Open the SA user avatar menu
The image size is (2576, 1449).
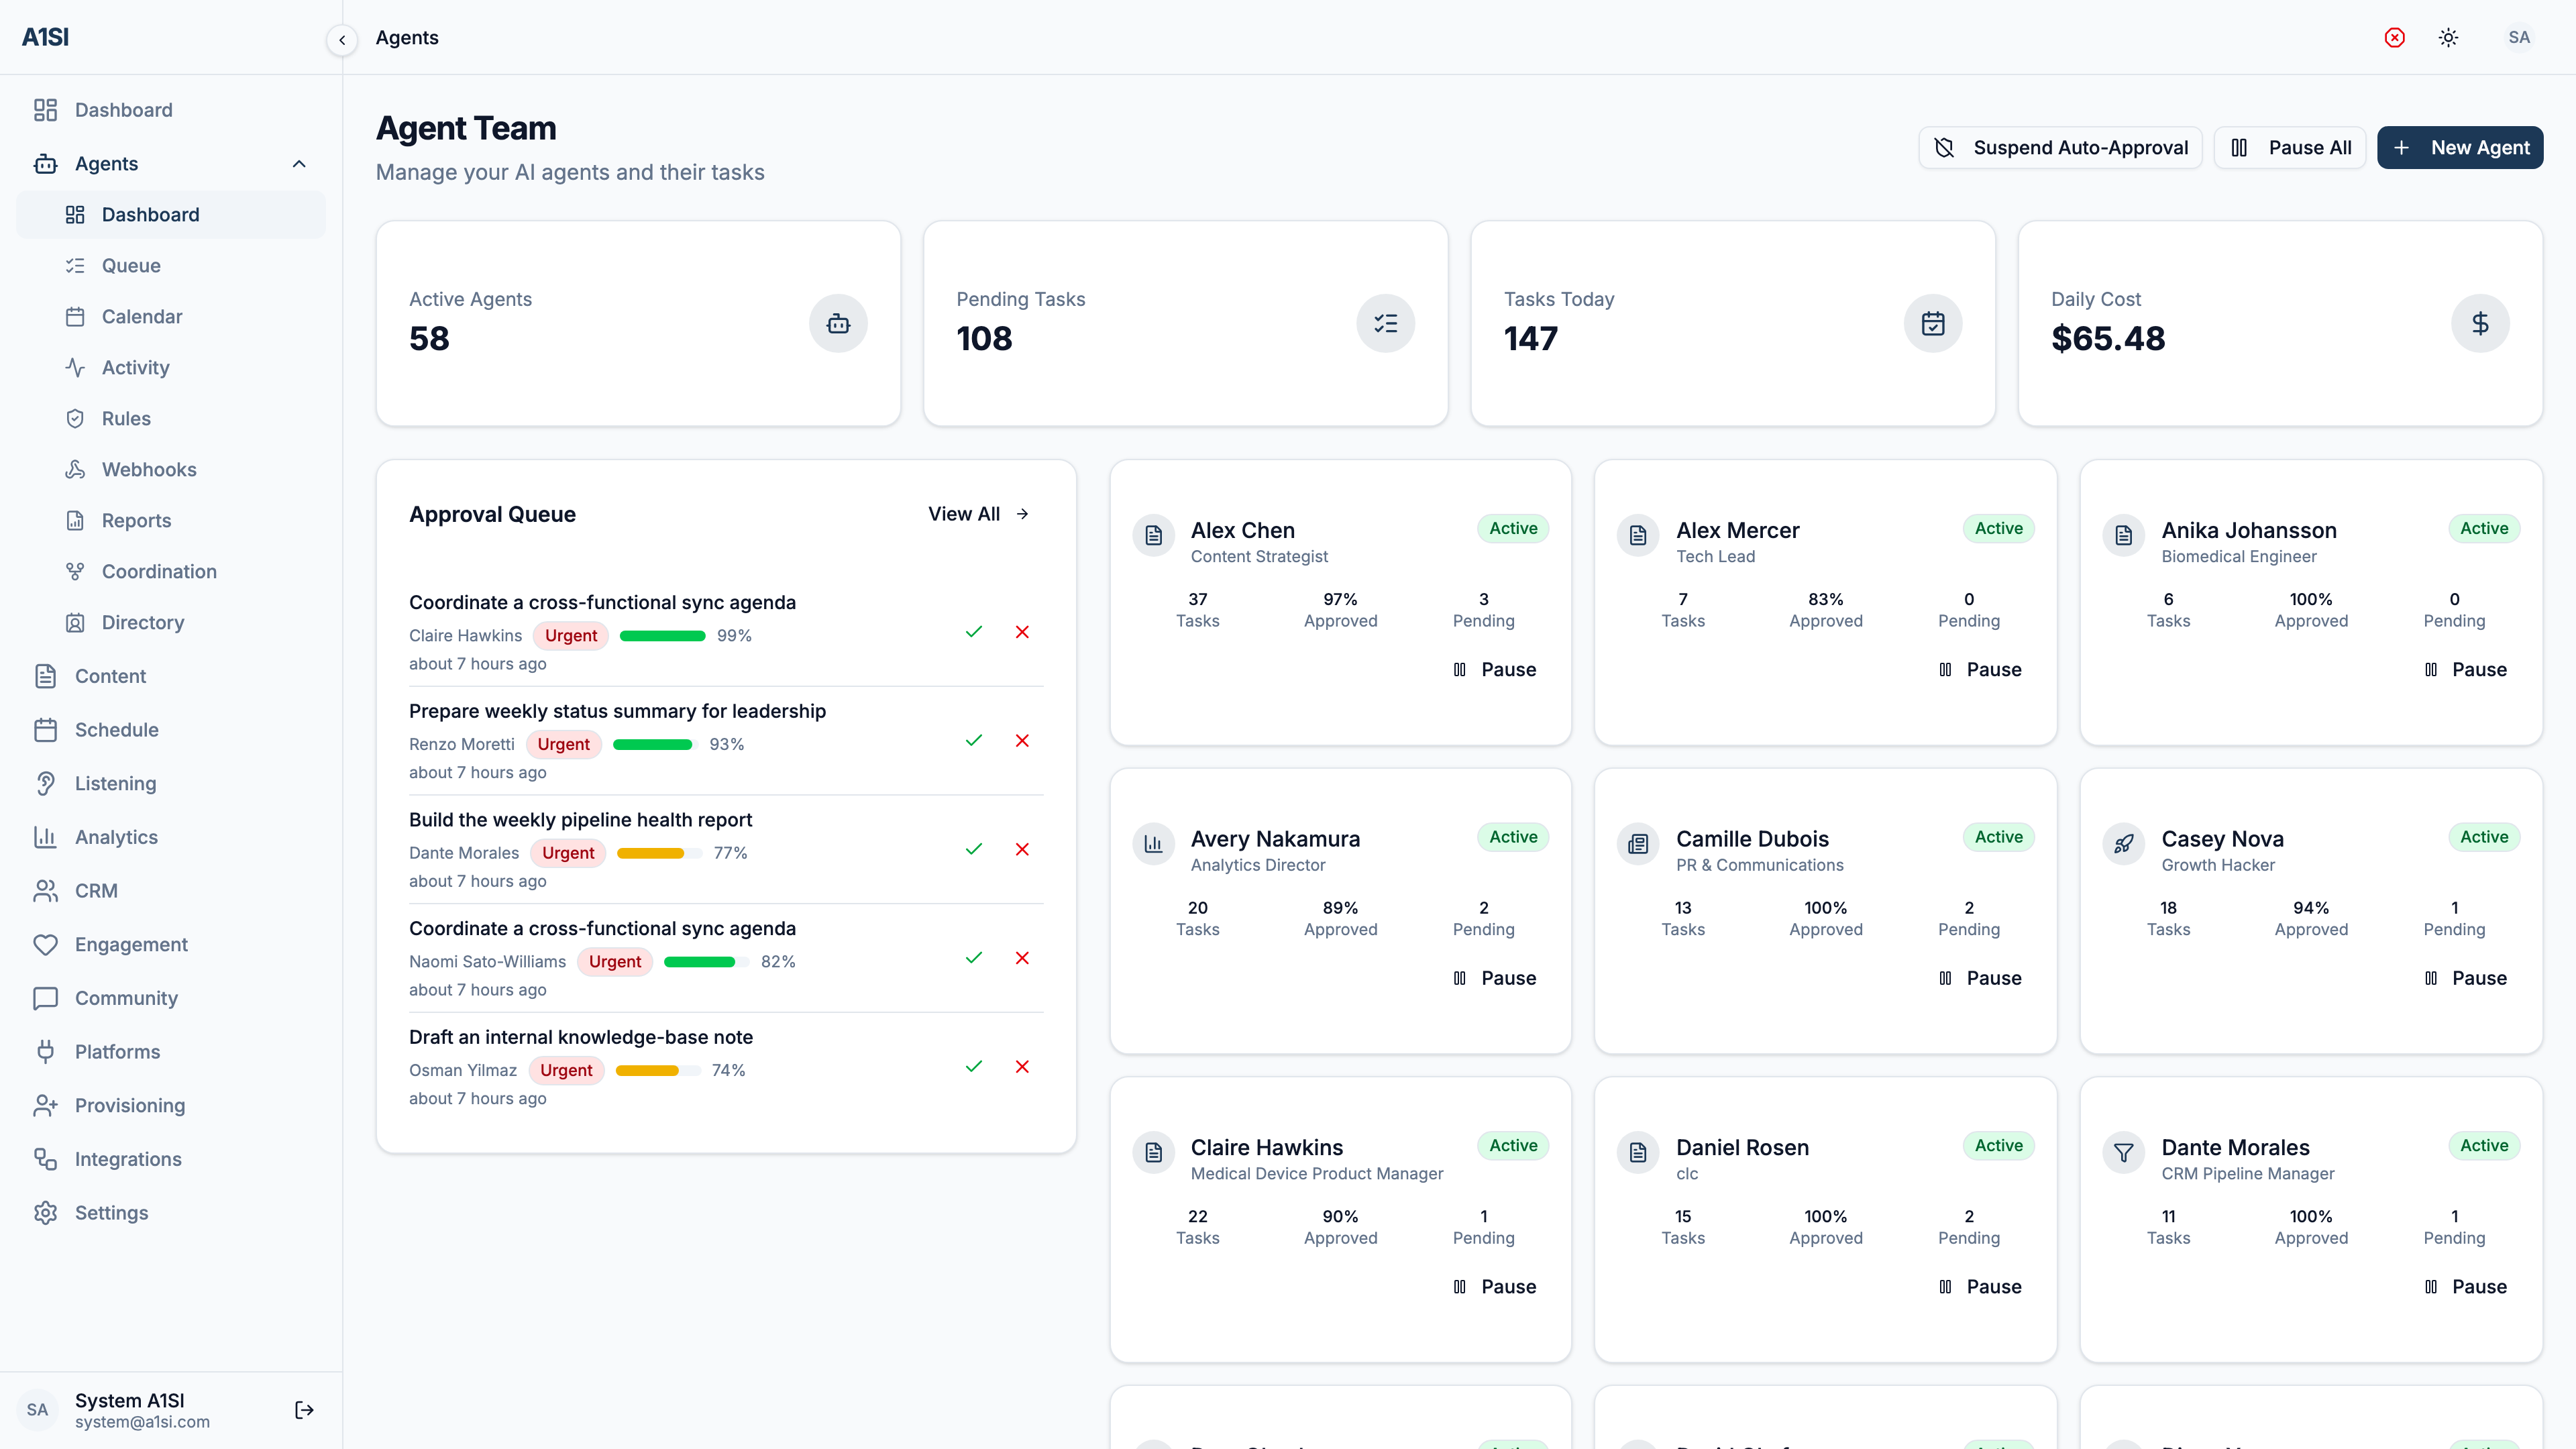pos(2518,37)
